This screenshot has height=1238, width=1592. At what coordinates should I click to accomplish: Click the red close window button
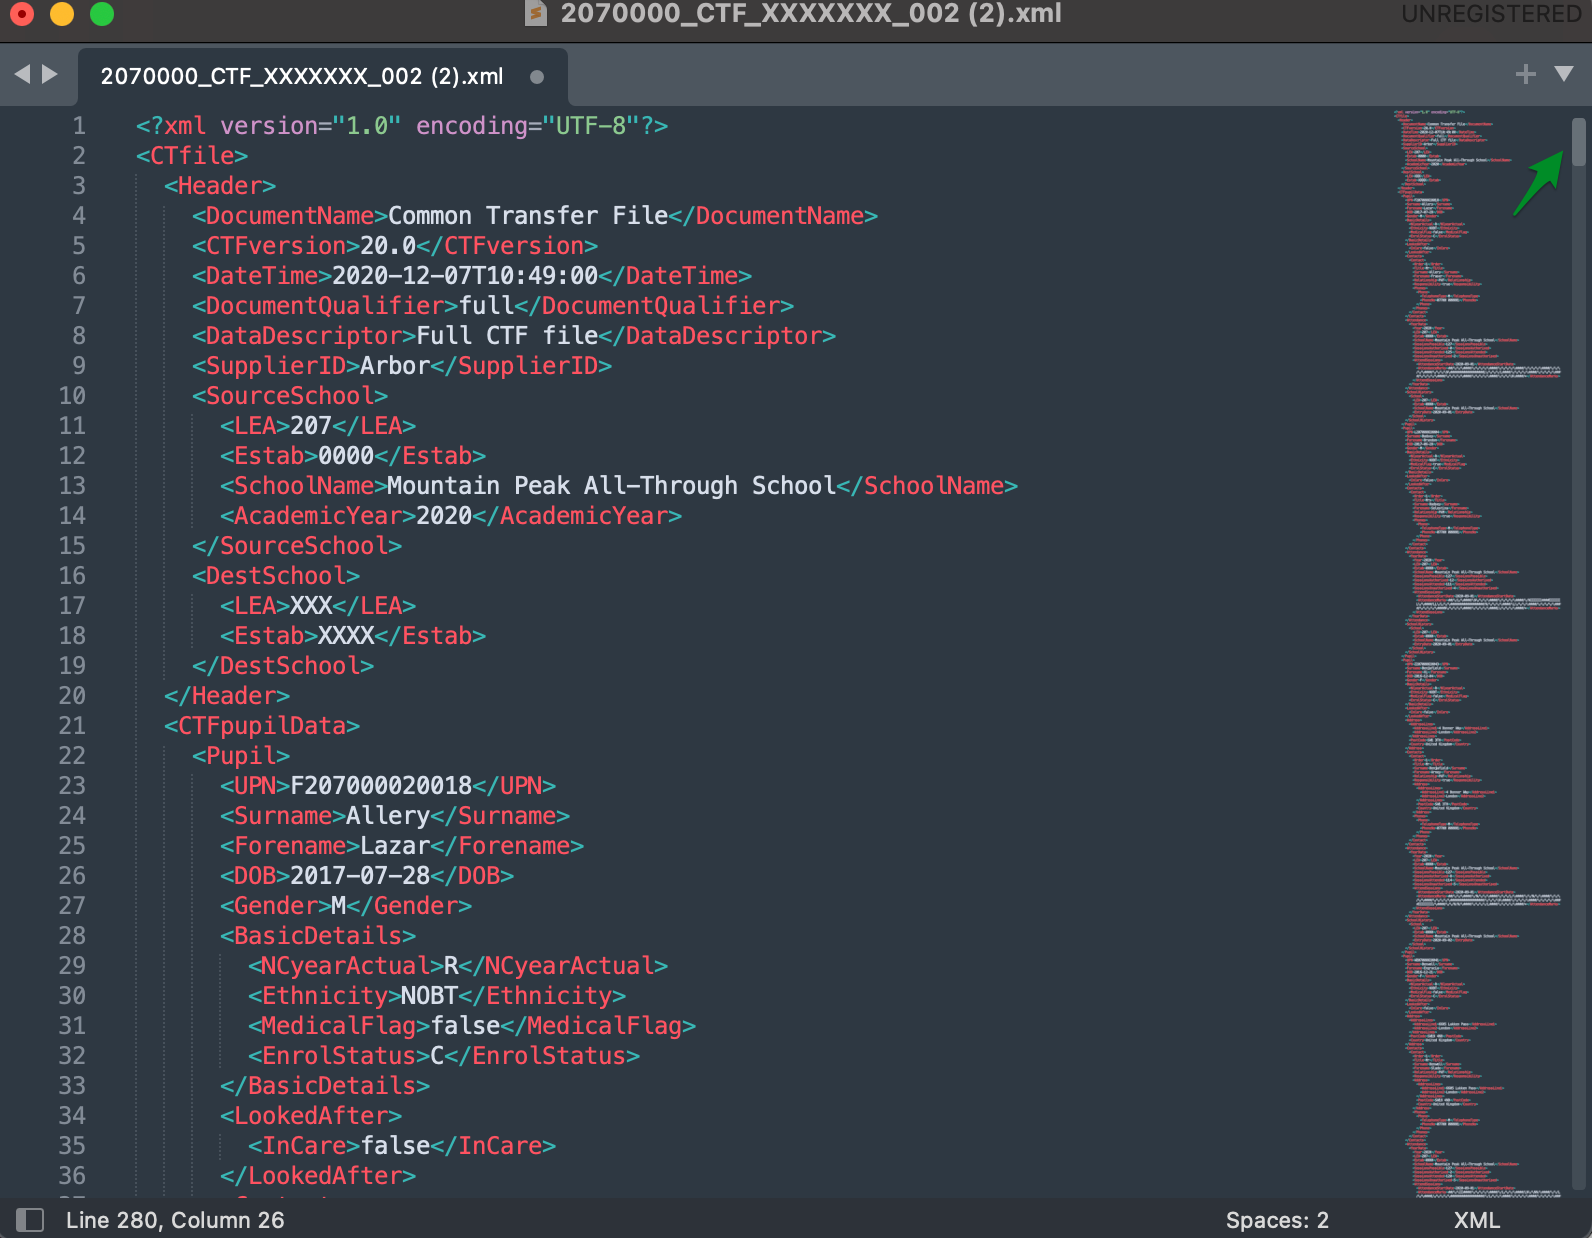[x=22, y=14]
